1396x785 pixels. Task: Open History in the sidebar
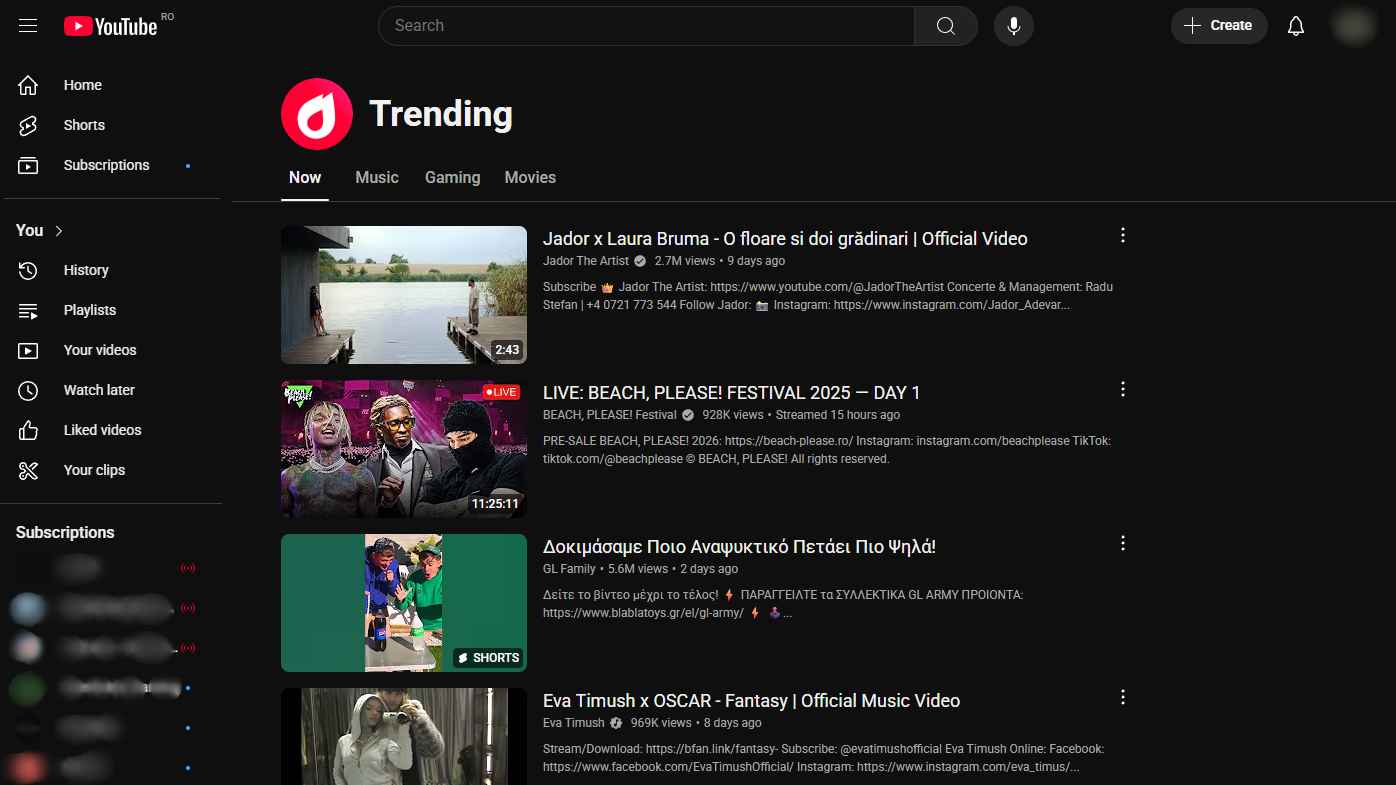[x=86, y=270]
